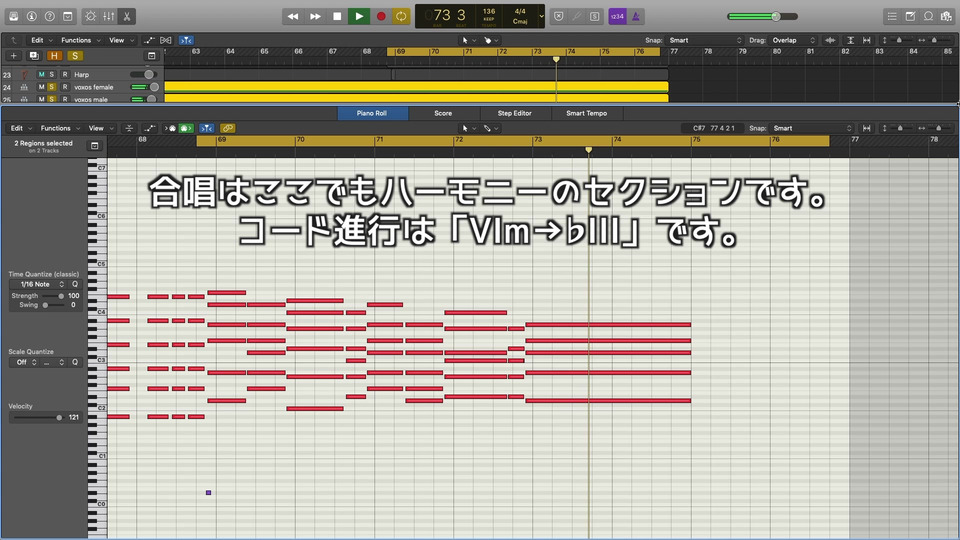This screenshot has width=960, height=540.
Task: Toggle the global Solo S button in track header
Action: (75, 56)
